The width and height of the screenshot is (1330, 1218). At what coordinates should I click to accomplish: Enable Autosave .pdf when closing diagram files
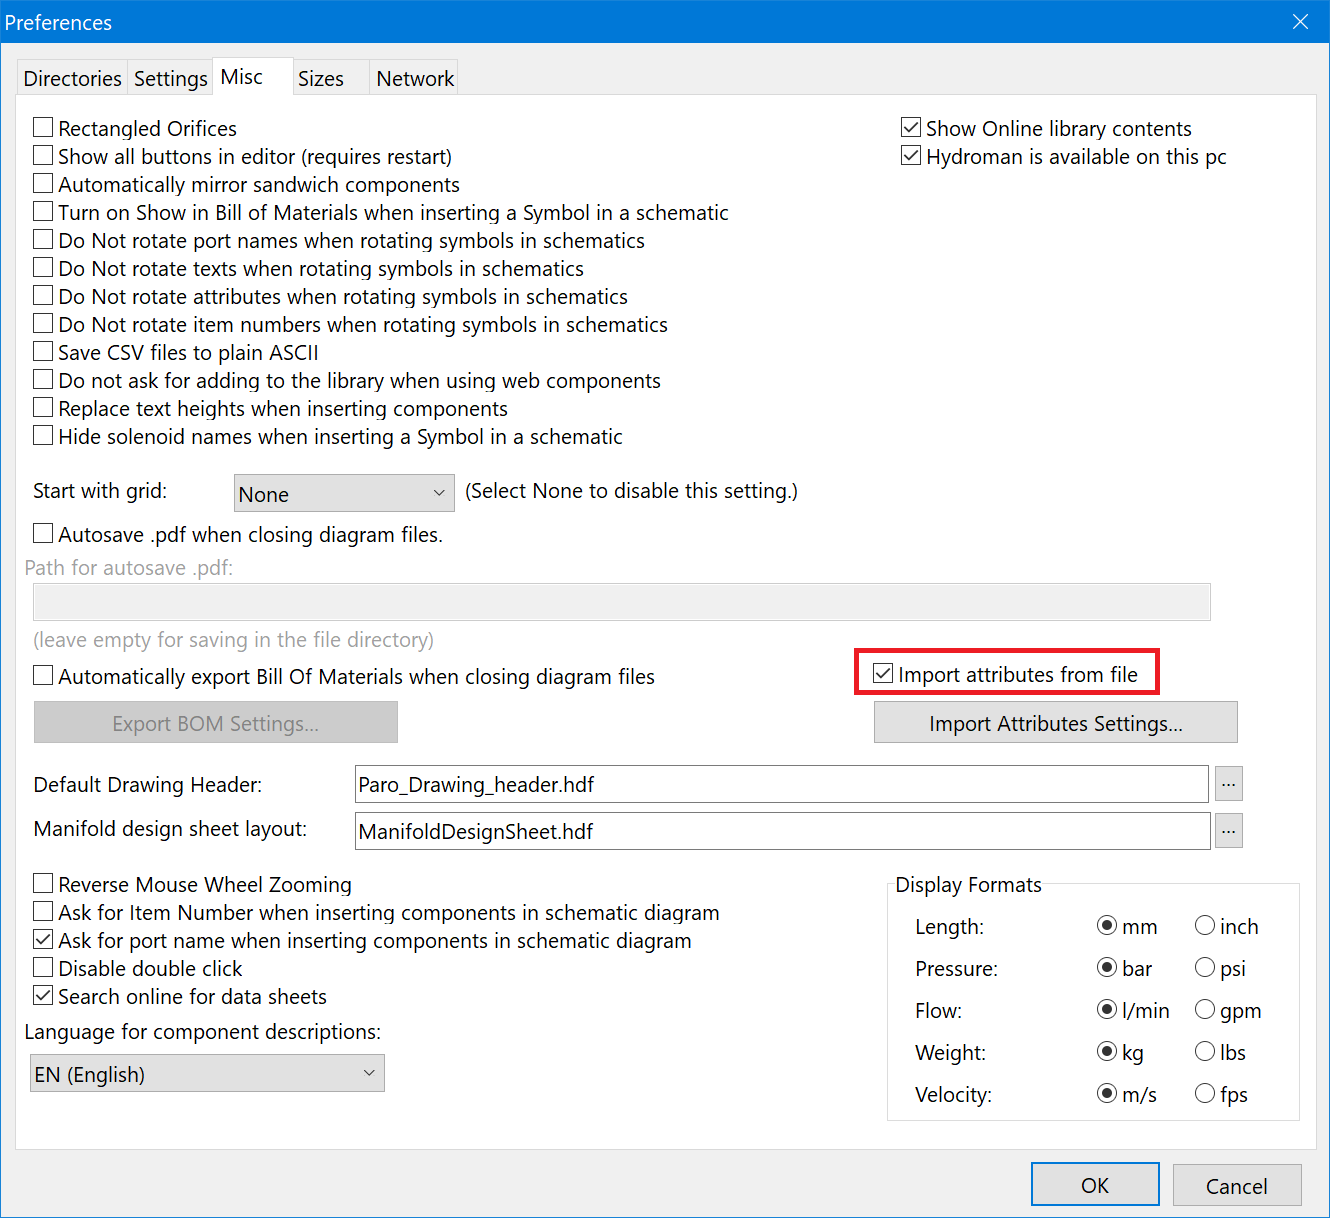coord(43,533)
